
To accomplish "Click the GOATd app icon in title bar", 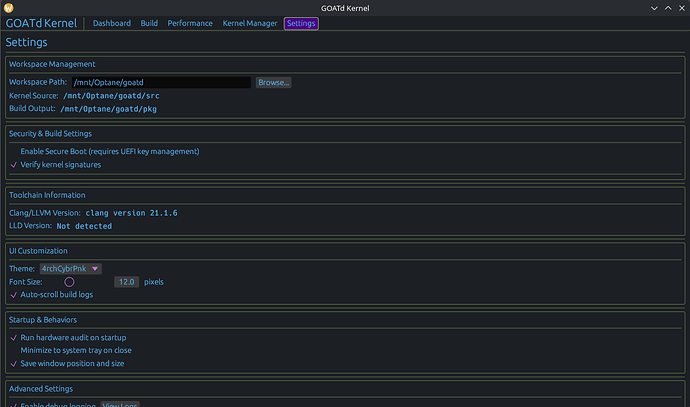I will (9, 7).
